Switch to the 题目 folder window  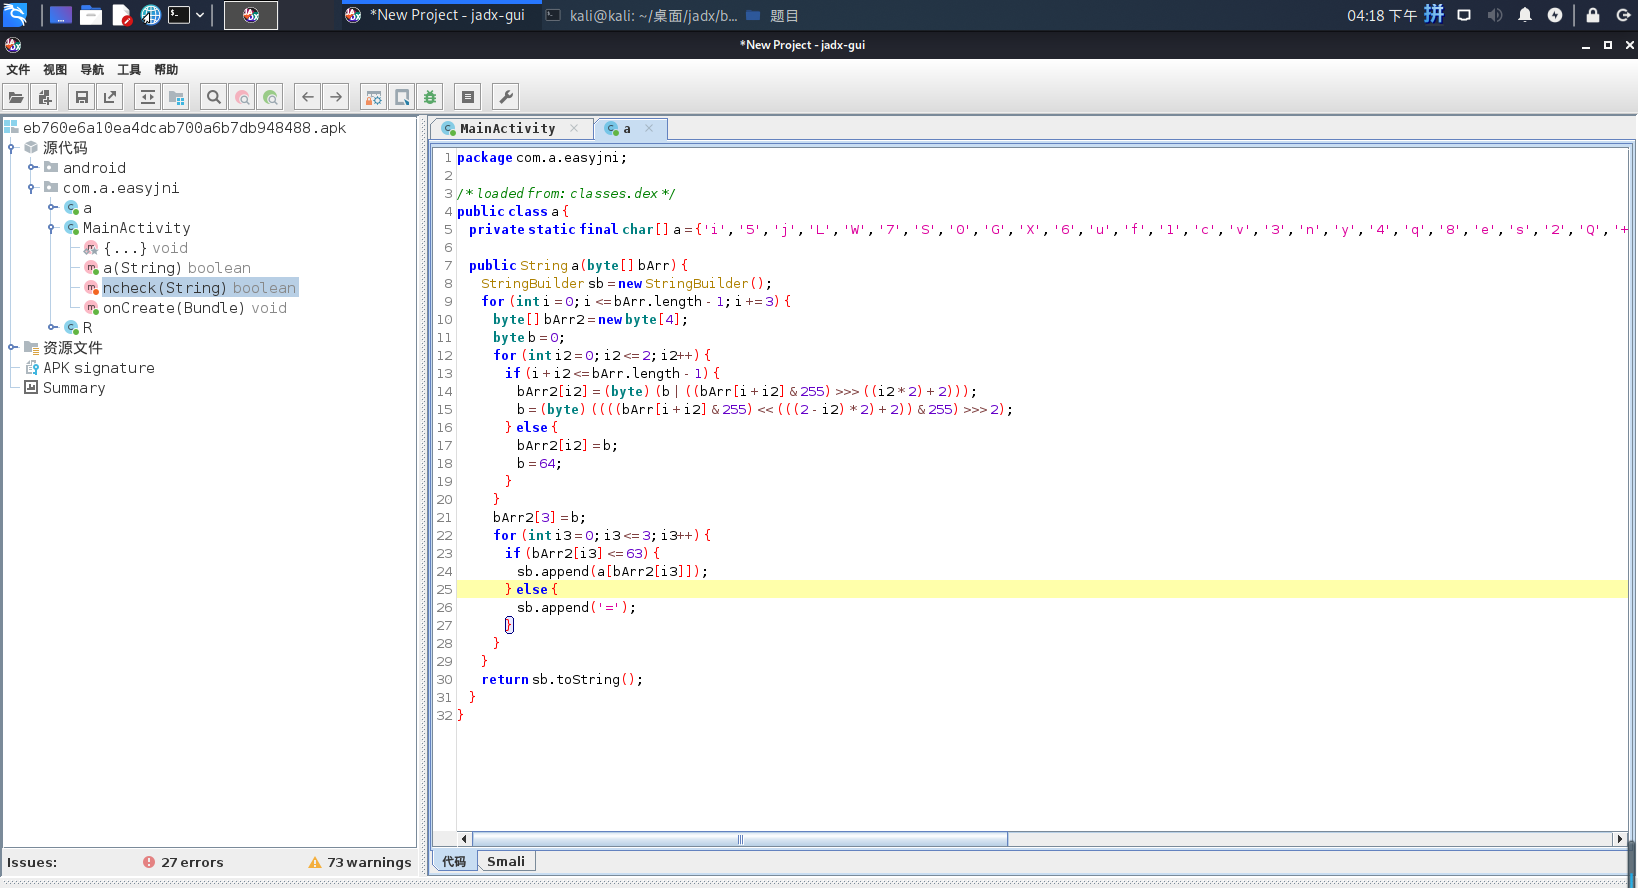(x=774, y=15)
